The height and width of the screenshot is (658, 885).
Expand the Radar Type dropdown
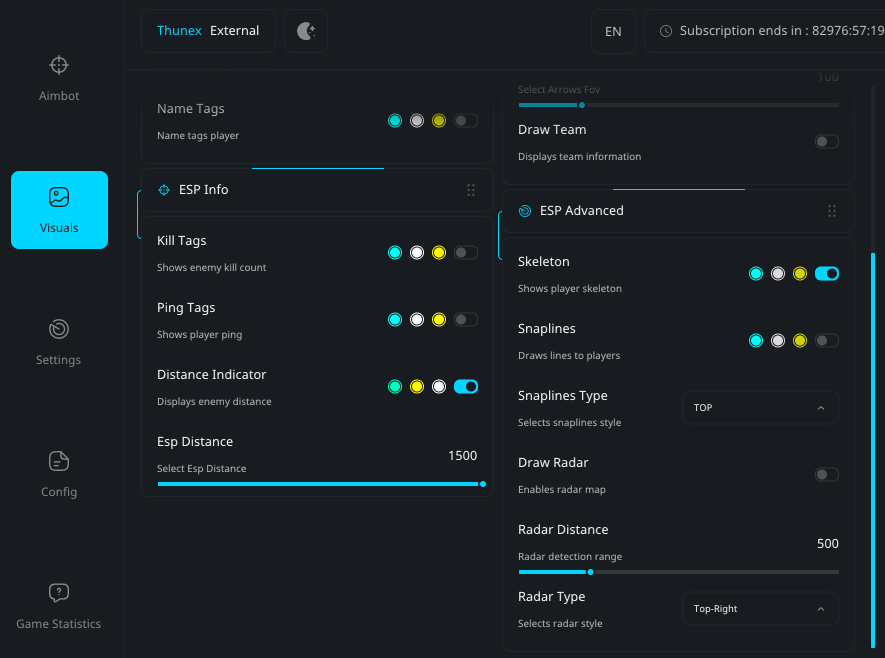tap(760, 609)
